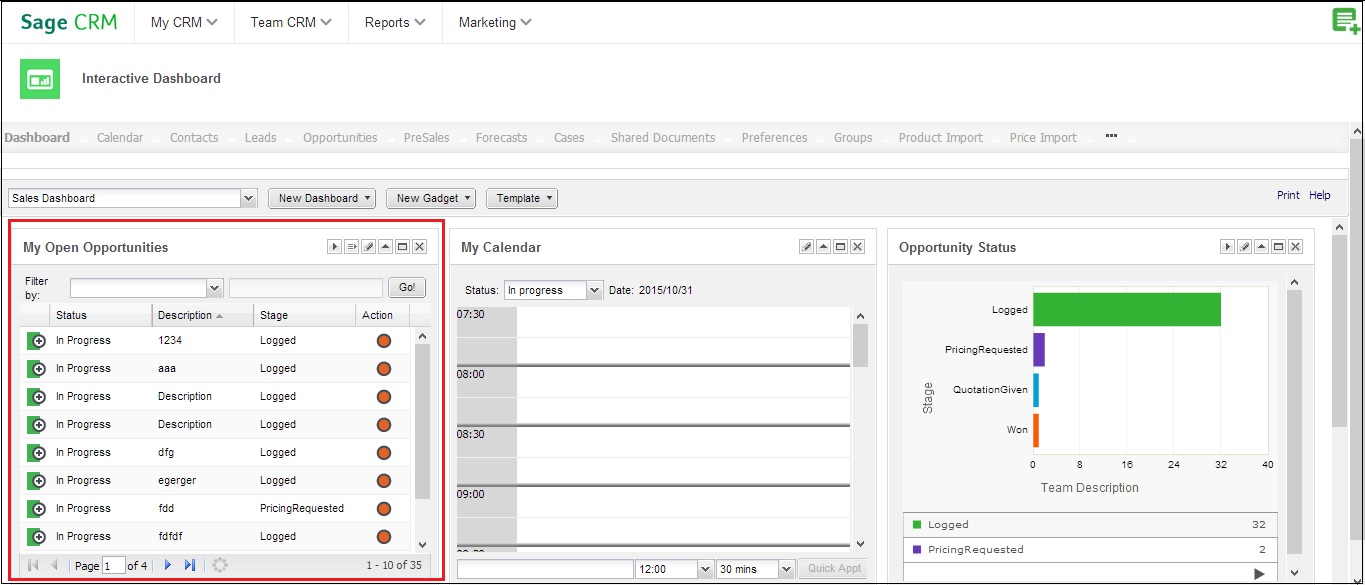This screenshot has height=585, width=1365.
Task: Click the filter text input field
Action: click(306, 288)
